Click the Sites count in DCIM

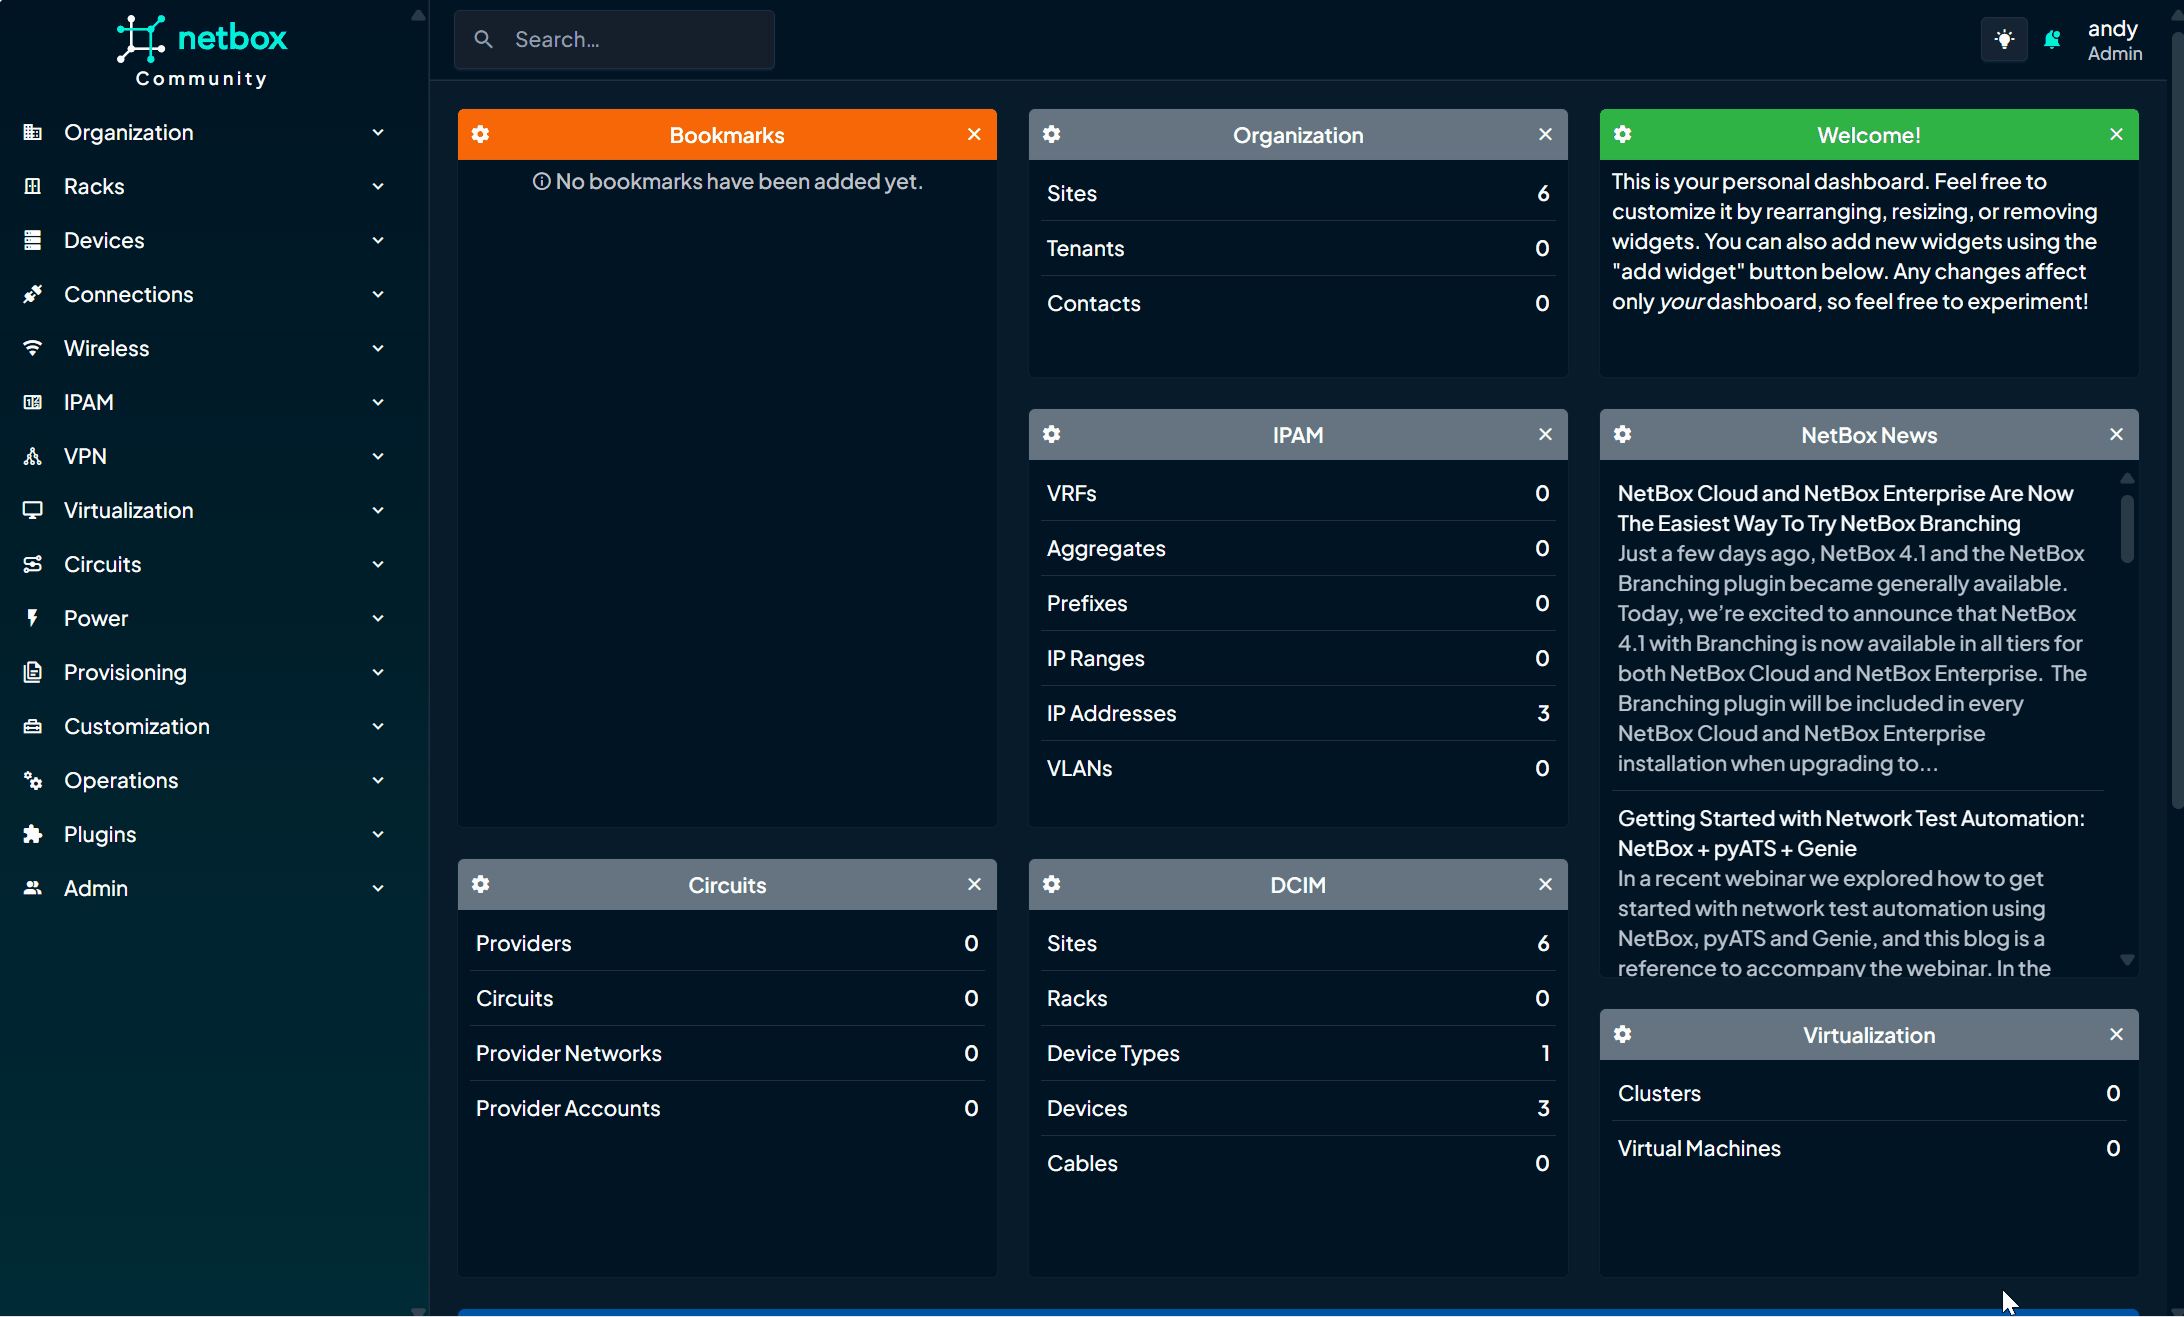[1543, 941]
